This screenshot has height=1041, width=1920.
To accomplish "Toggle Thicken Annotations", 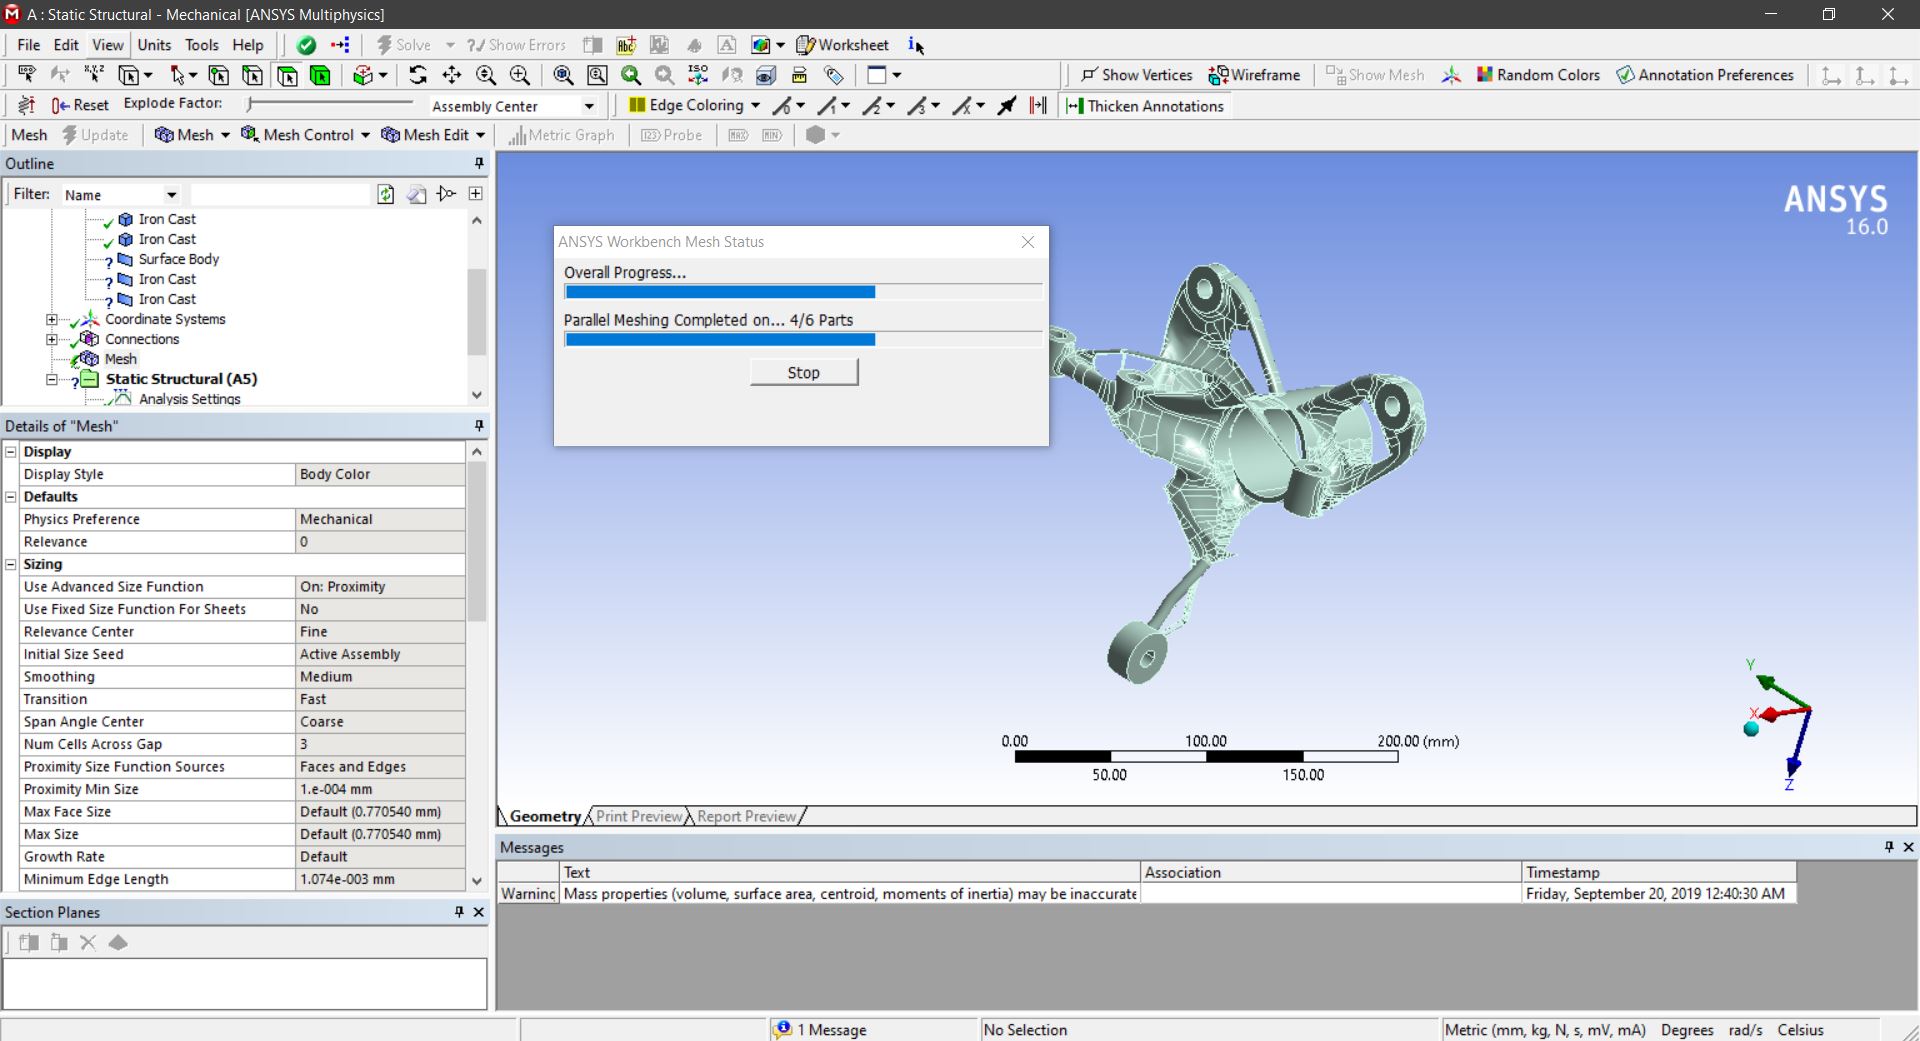I will [x=1144, y=106].
